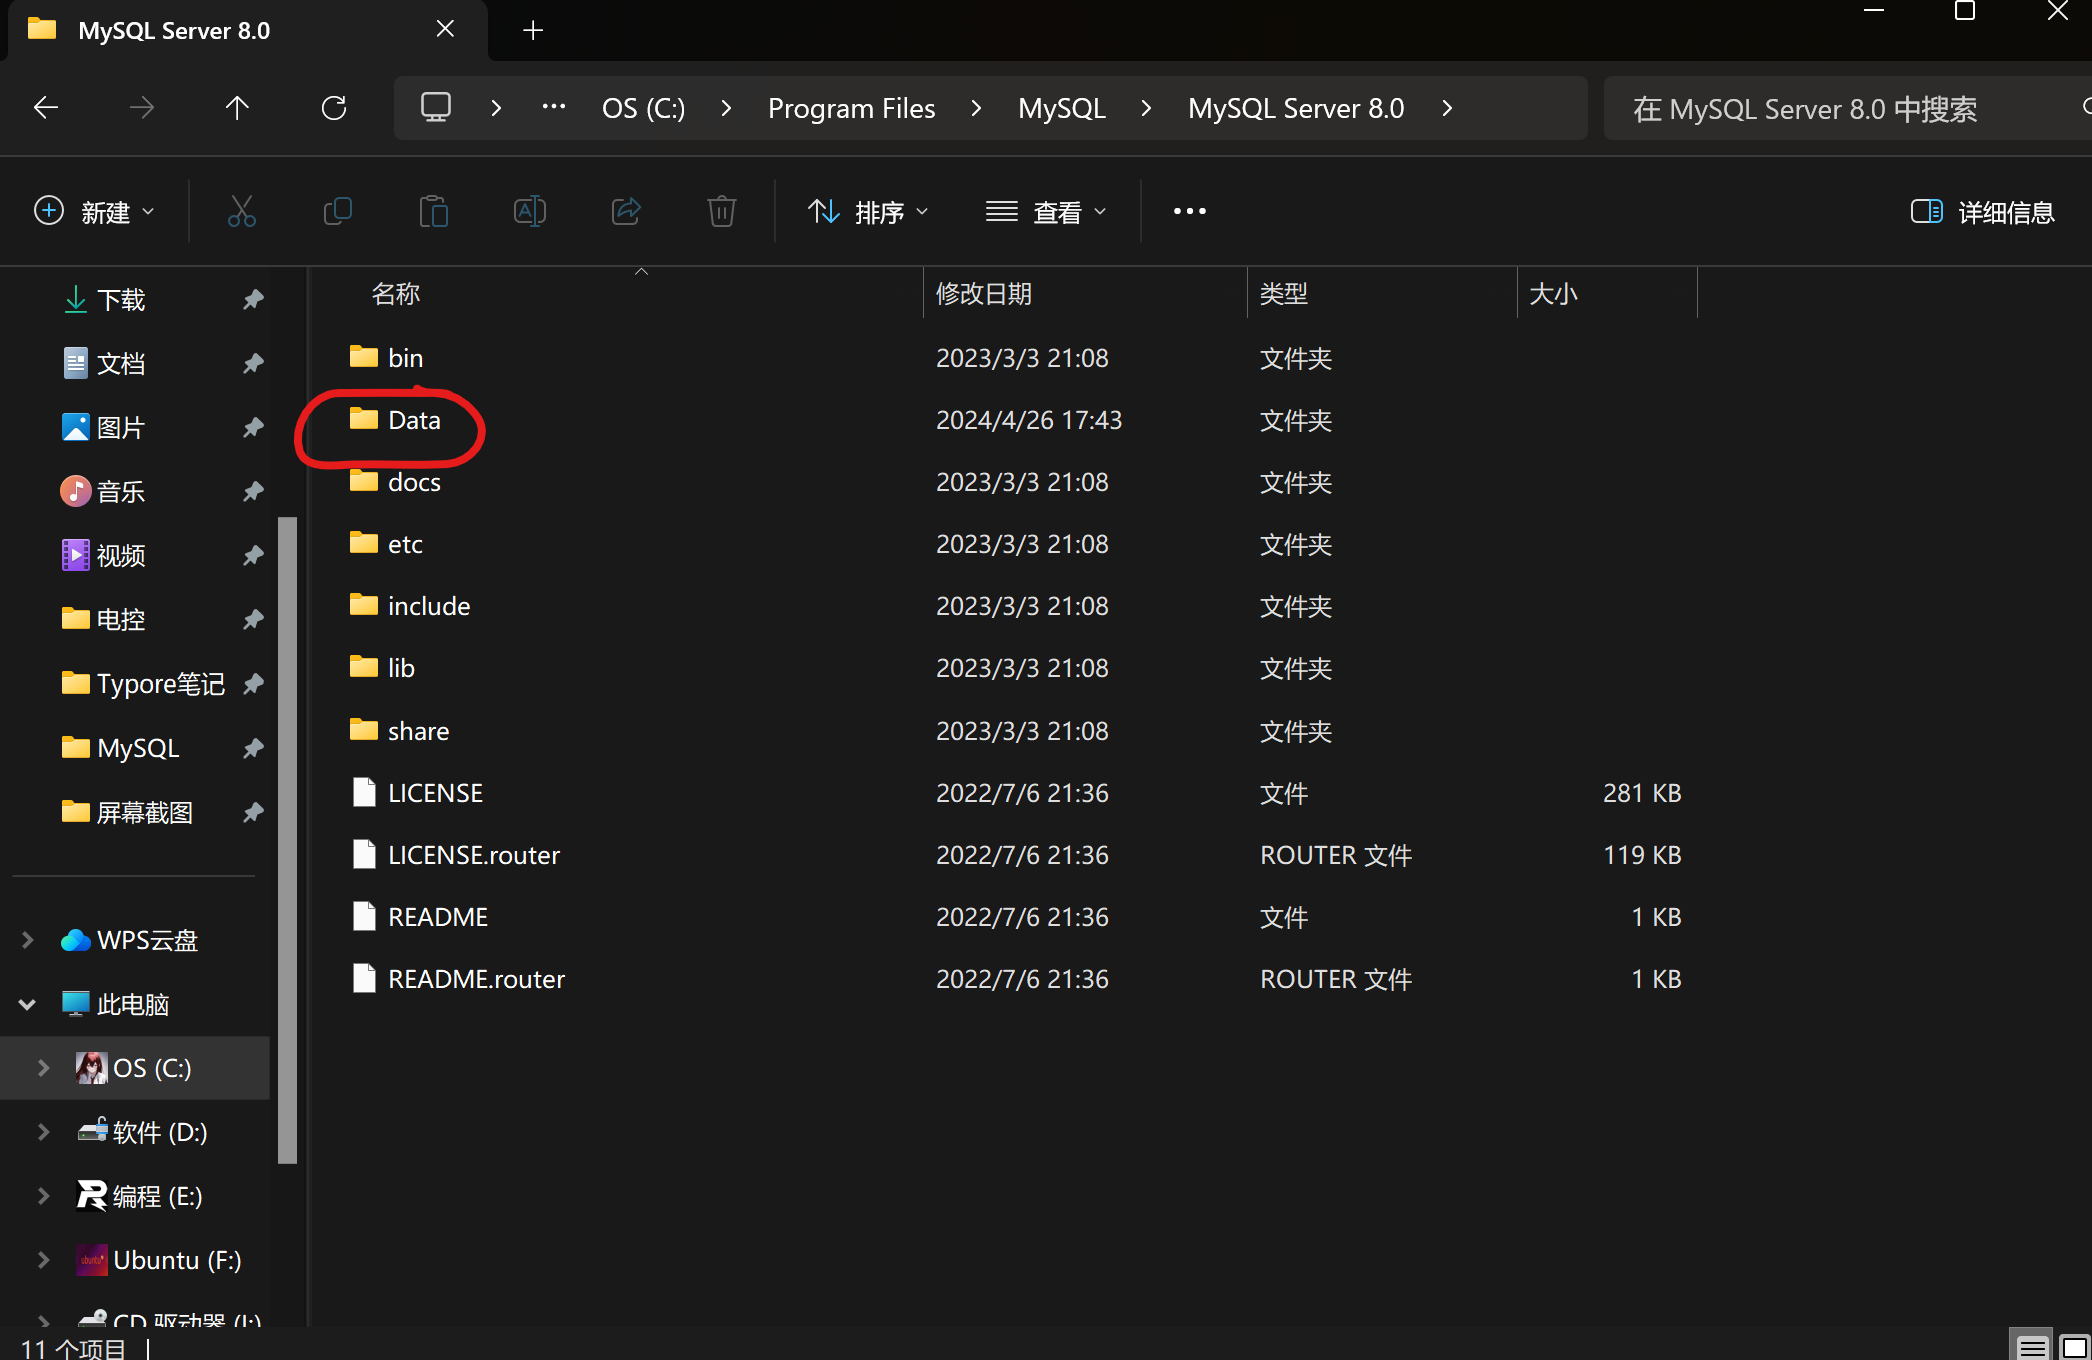Click the Cut scissors icon
Viewport: 2092px width, 1360px height.
pos(242,211)
